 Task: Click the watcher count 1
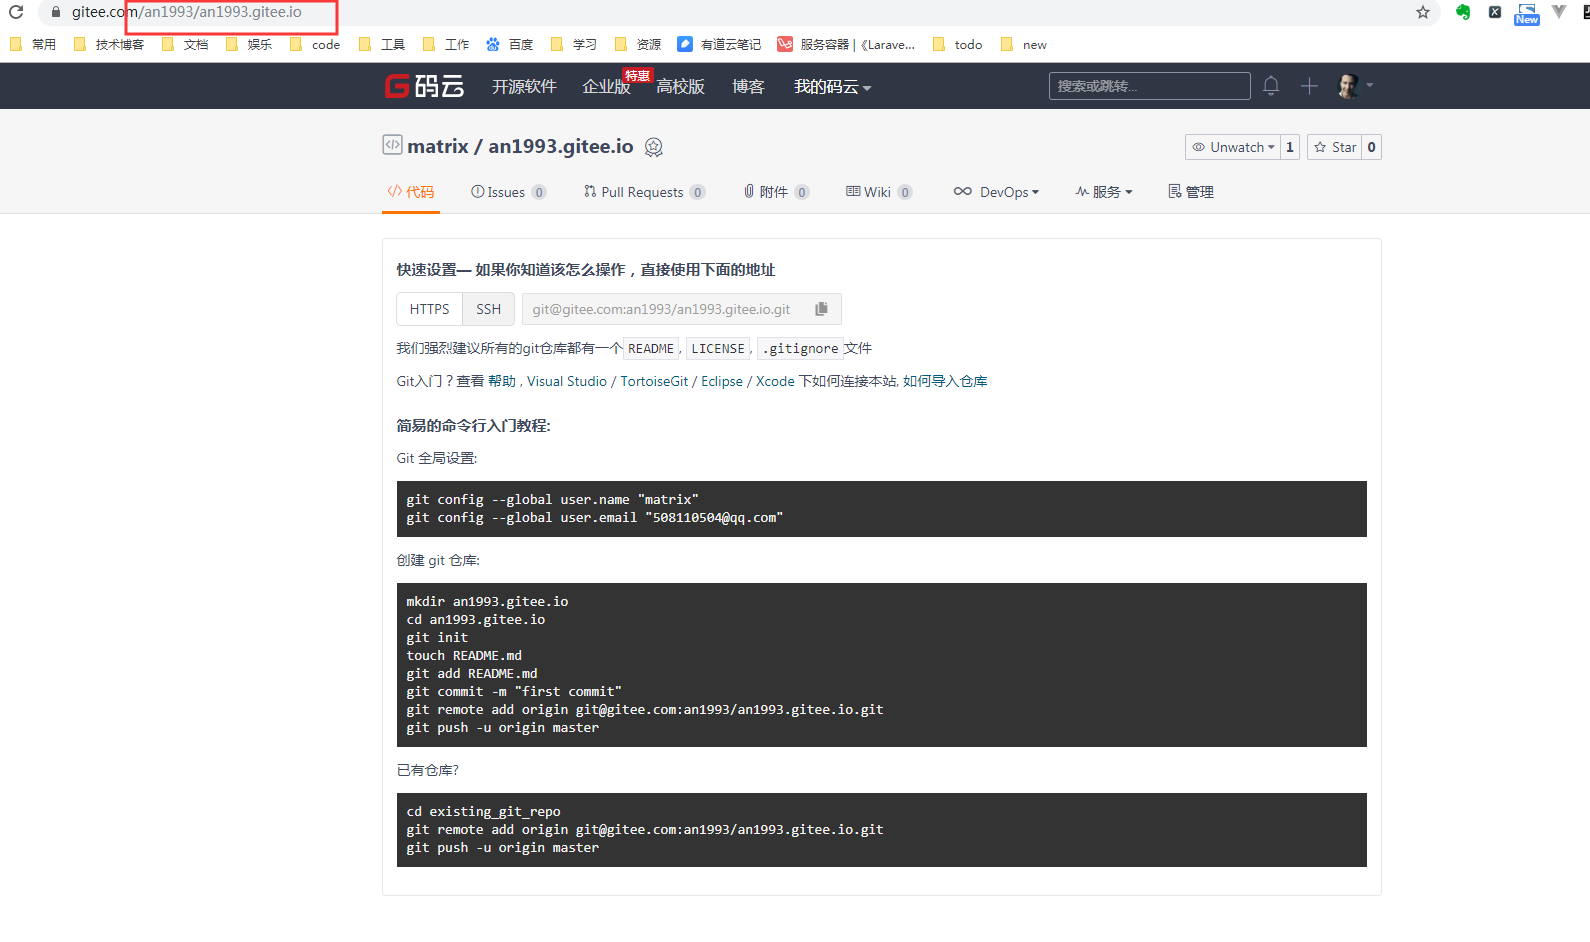click(x=1290, y=147)
